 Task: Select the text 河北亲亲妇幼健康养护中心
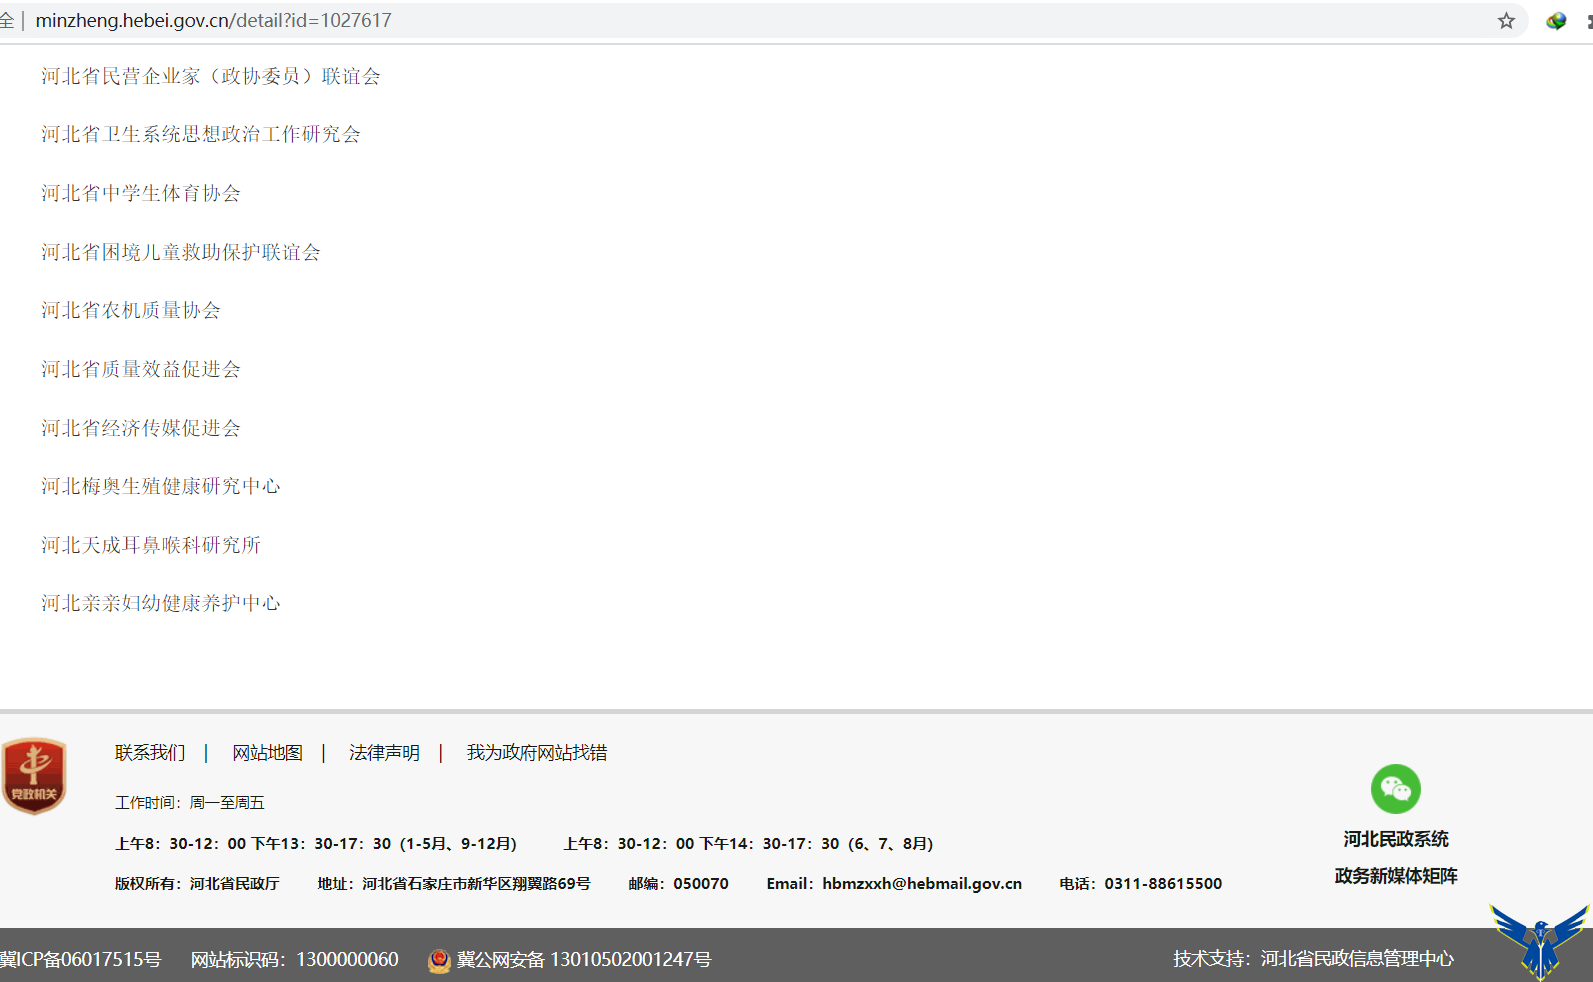point(161,604)
